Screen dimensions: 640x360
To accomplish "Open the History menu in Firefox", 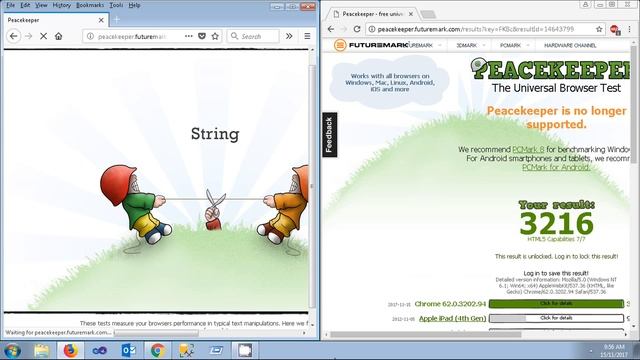I will tap(62, 5).
